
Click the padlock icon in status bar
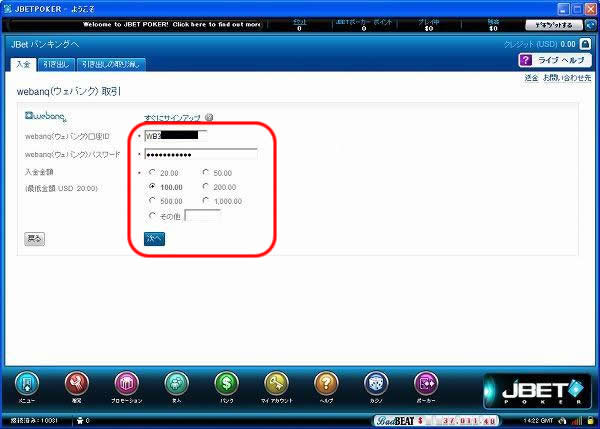591,421
